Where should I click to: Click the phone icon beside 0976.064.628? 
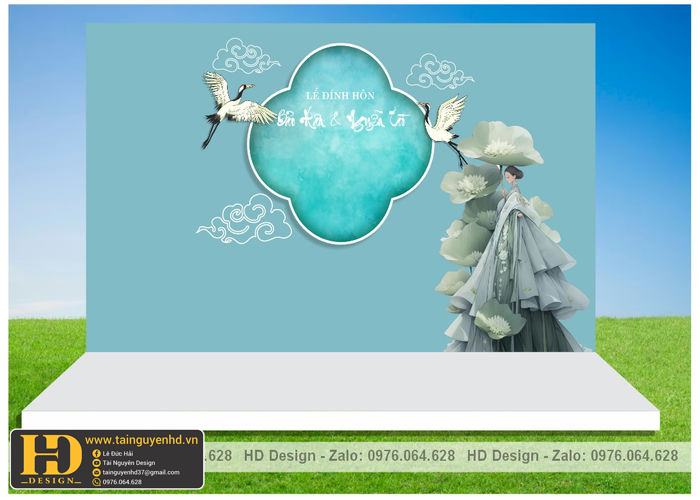coord(96,482)
